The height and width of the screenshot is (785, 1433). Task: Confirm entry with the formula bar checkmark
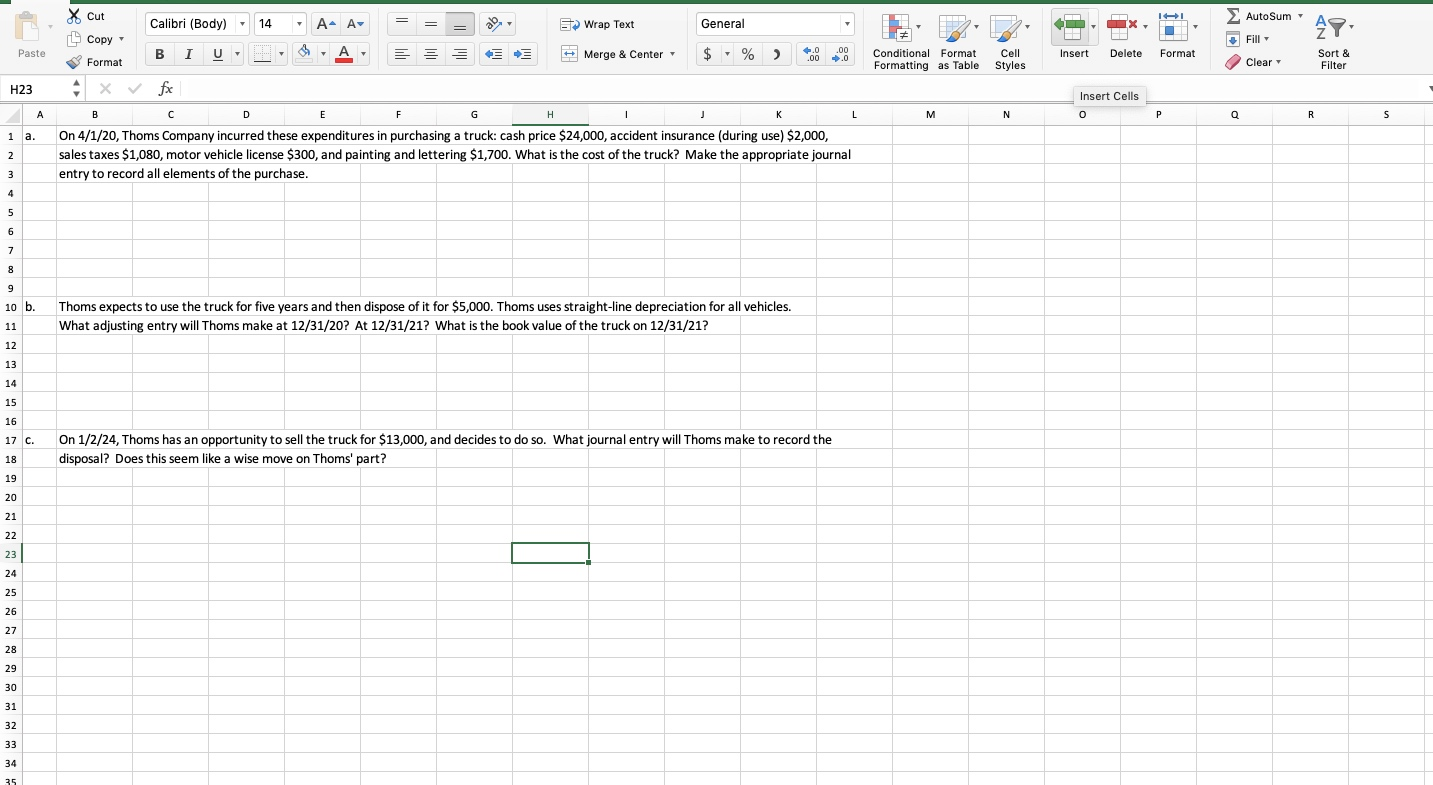(x=134, y=89)
